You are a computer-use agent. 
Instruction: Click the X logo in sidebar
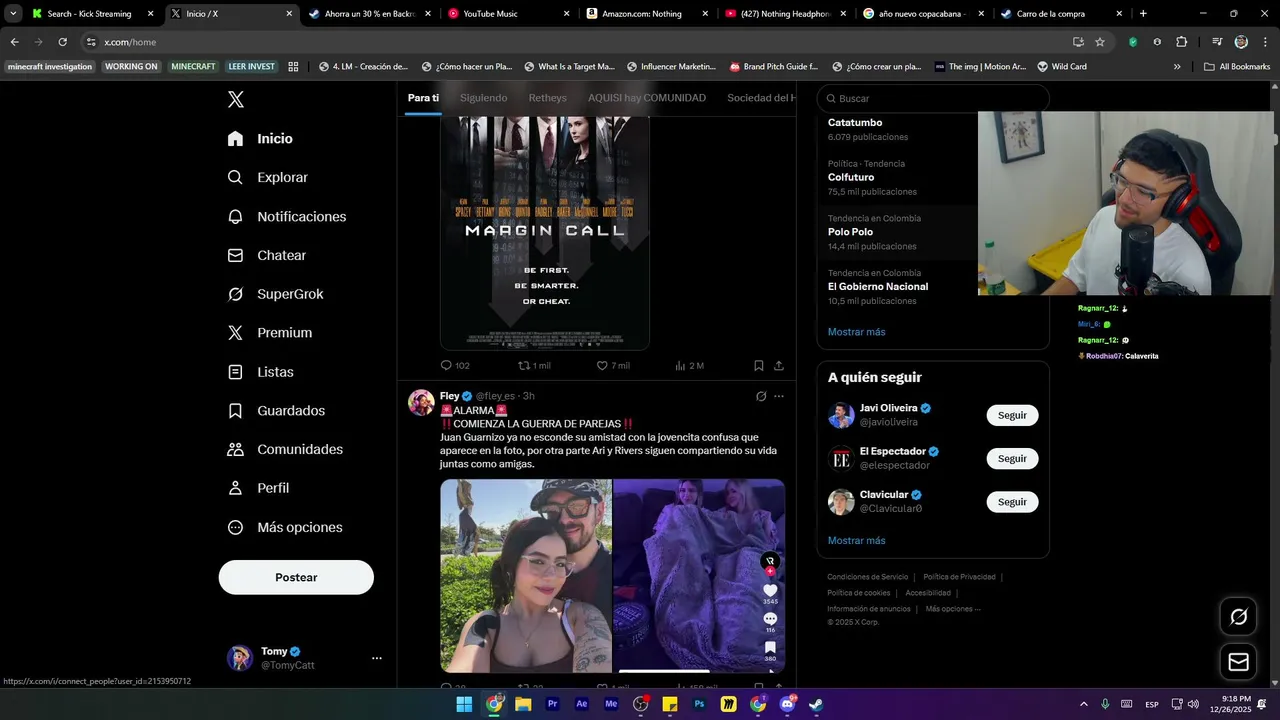click(235, 99)
